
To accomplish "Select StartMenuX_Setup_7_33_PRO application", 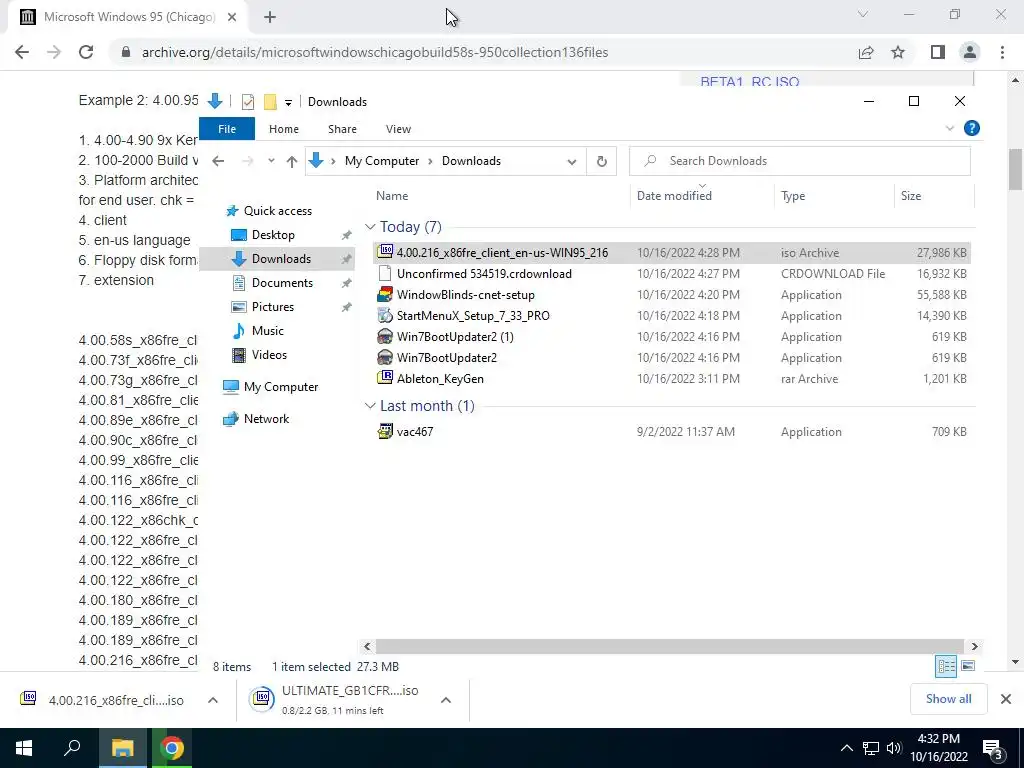I will [x=671, y=315].
